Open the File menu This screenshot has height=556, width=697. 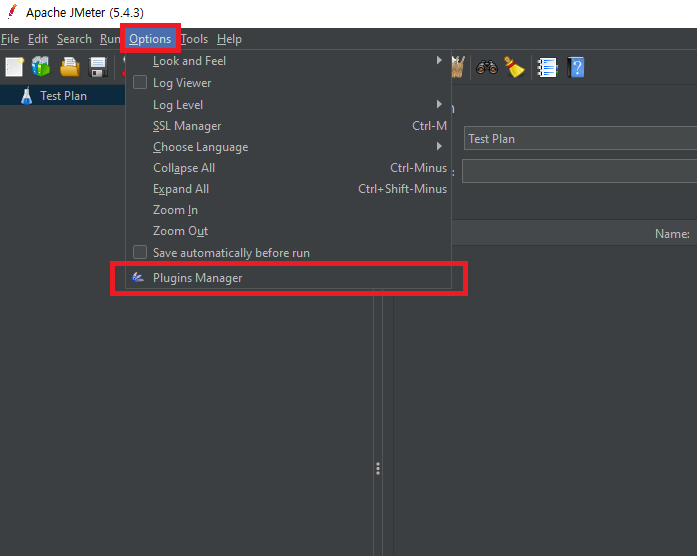pos(10,39)
